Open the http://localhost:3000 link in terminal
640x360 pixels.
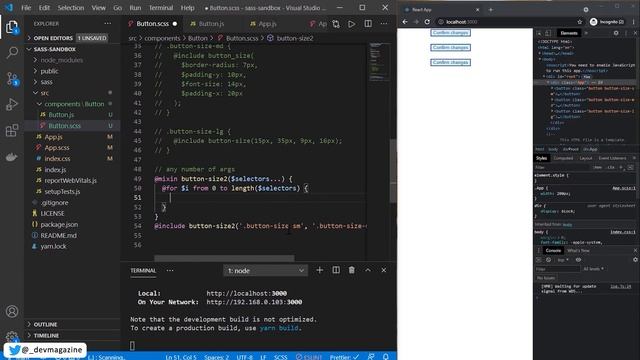(247, 293)
